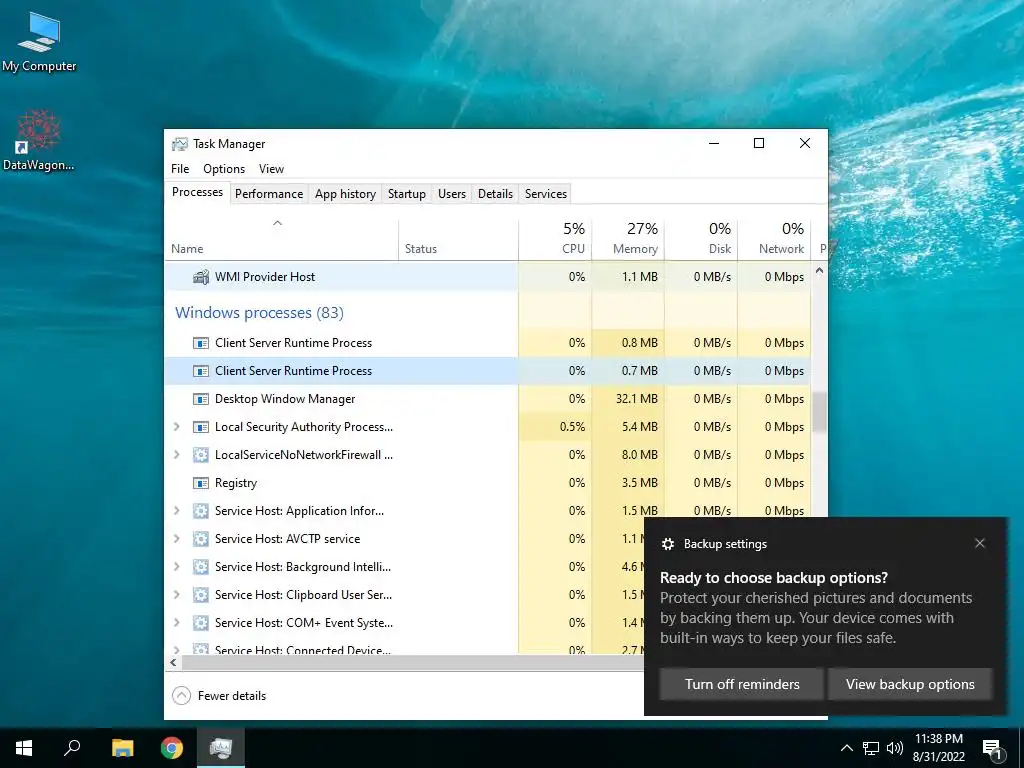Click the horizontal scrollbar left arrow
The image size is (1024, 768).
pos(173,663)
